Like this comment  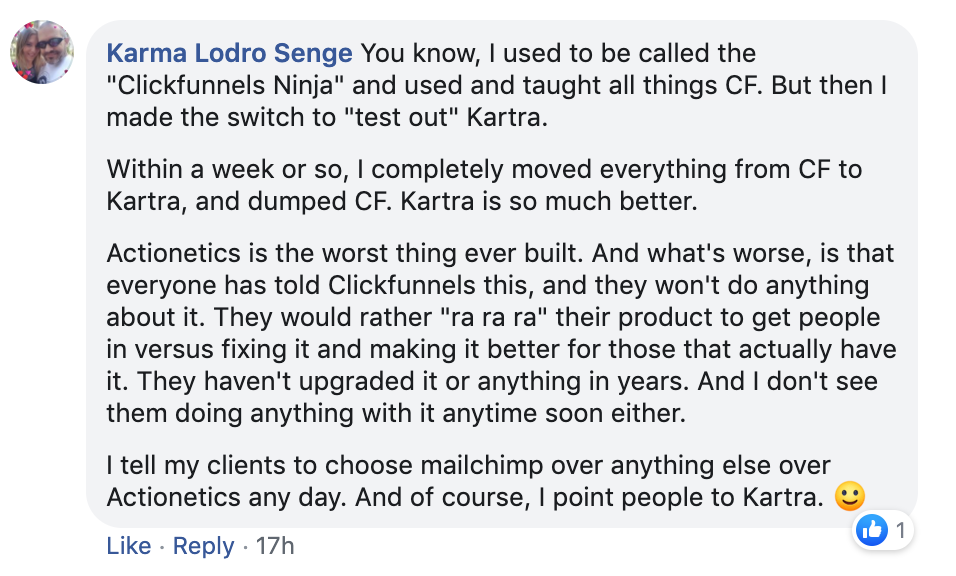(x=128, y=546)
